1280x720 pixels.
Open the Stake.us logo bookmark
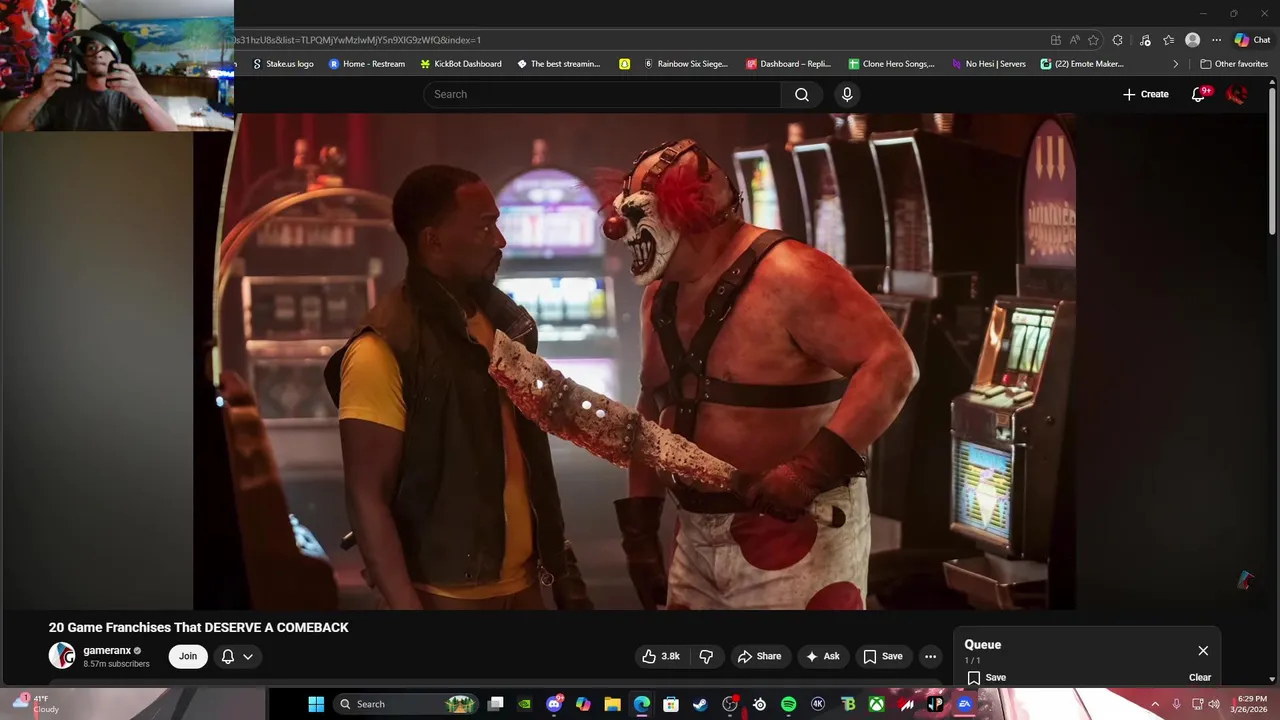coord(283,64)
